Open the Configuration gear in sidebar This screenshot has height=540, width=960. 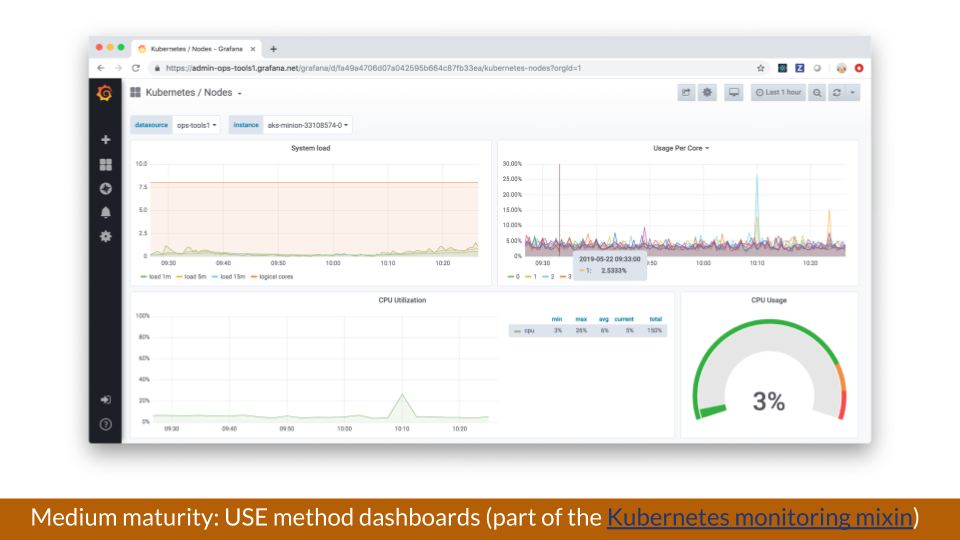coord(105,236)
